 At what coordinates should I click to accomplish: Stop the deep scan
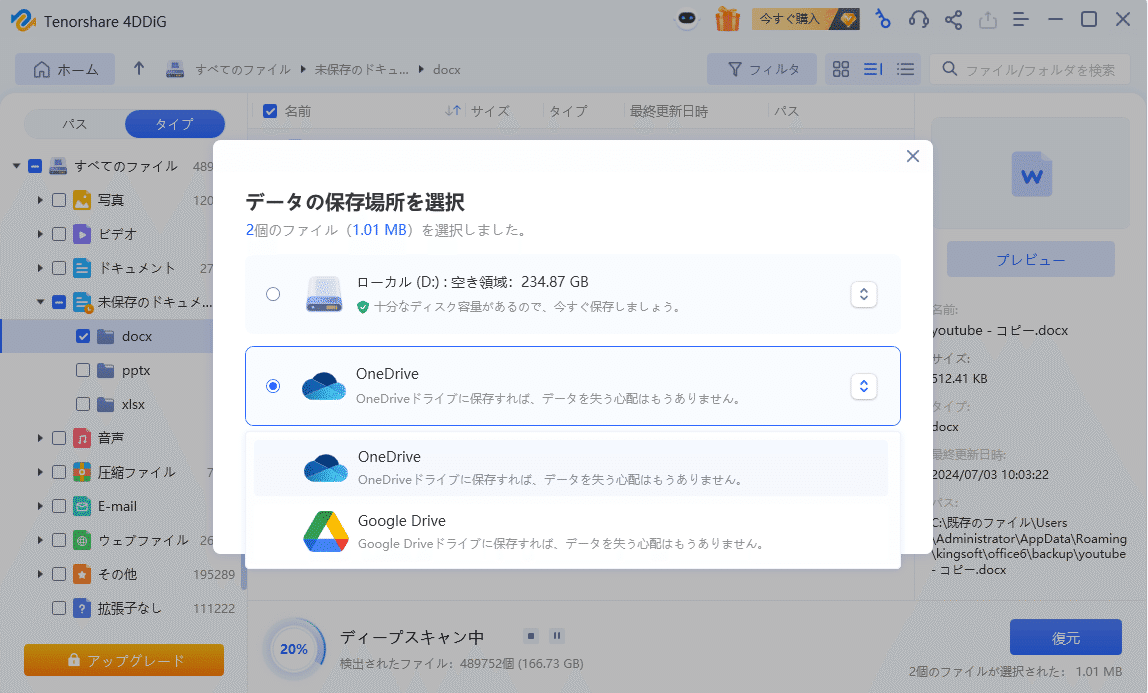coord(532,635)
